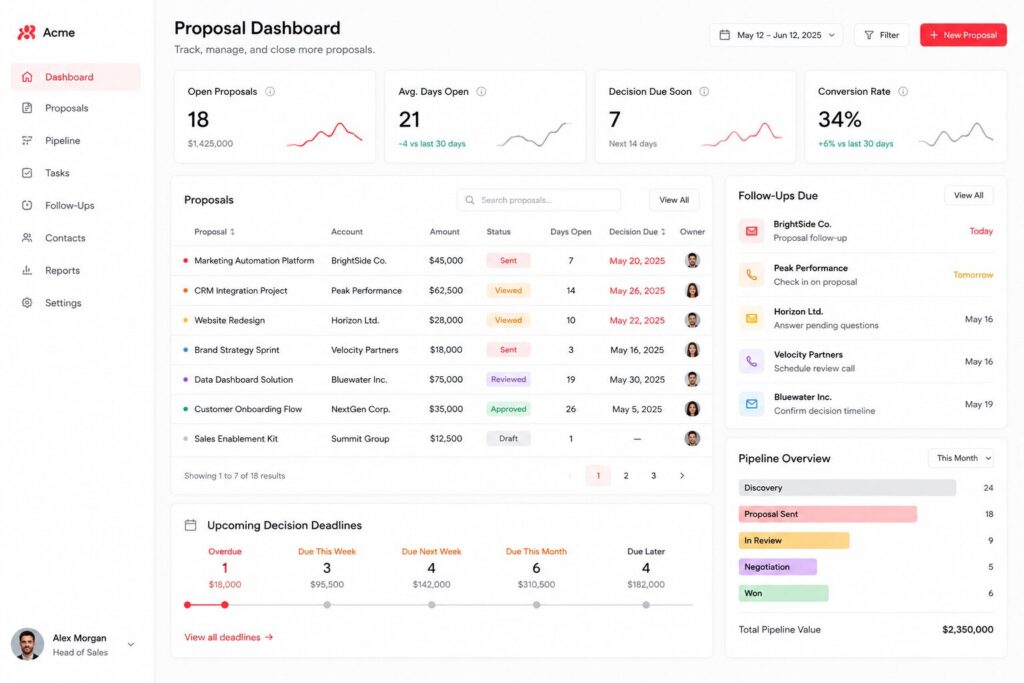Open Contacts in the sidebar
This screenshot has width=1024, height=683.
[x=76, y=238]
